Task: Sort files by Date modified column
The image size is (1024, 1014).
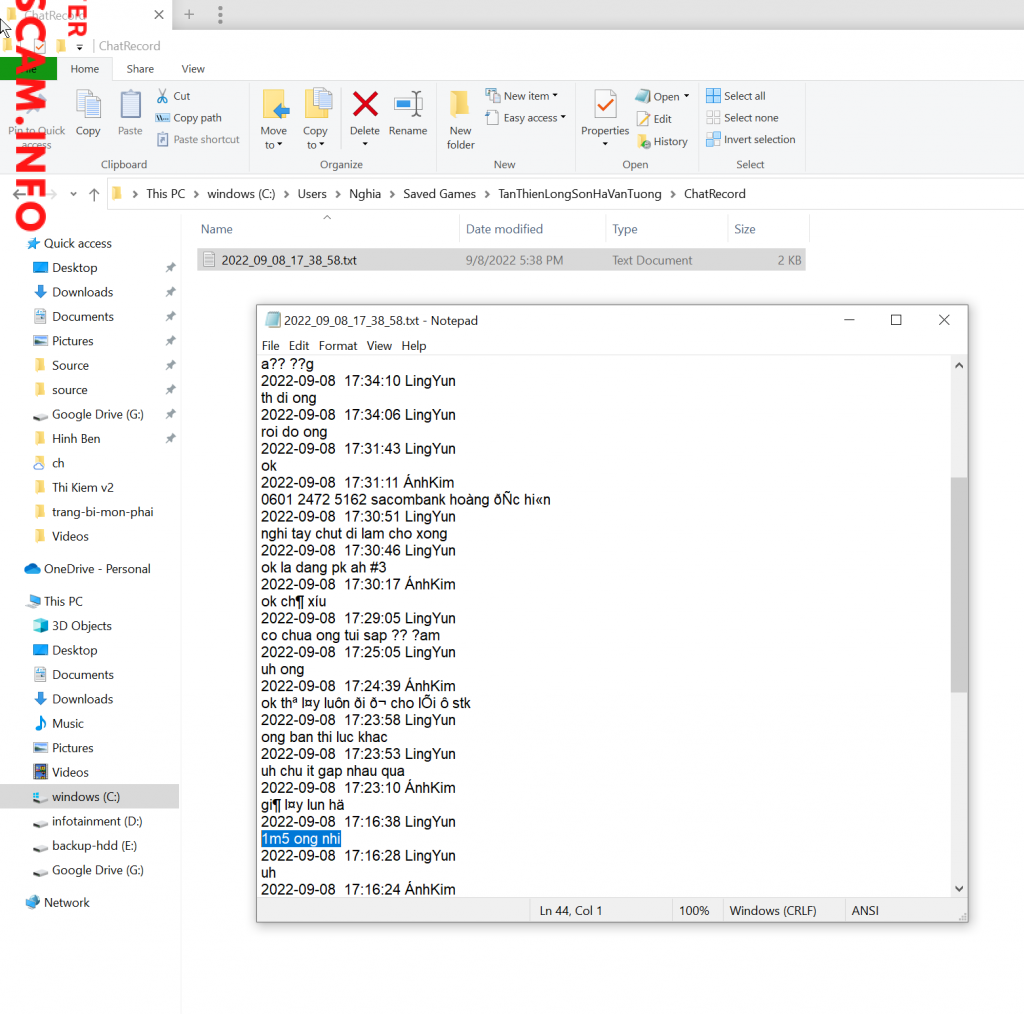Action: (x=504, y=229)
